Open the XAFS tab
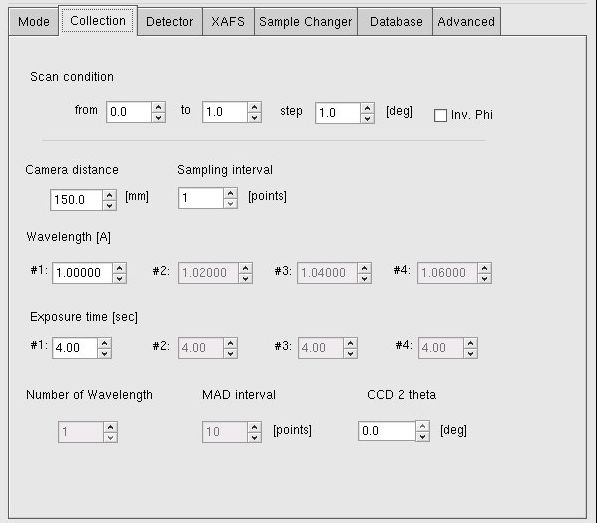The height and width of the screenshot is (523, 597). [228, 22]
